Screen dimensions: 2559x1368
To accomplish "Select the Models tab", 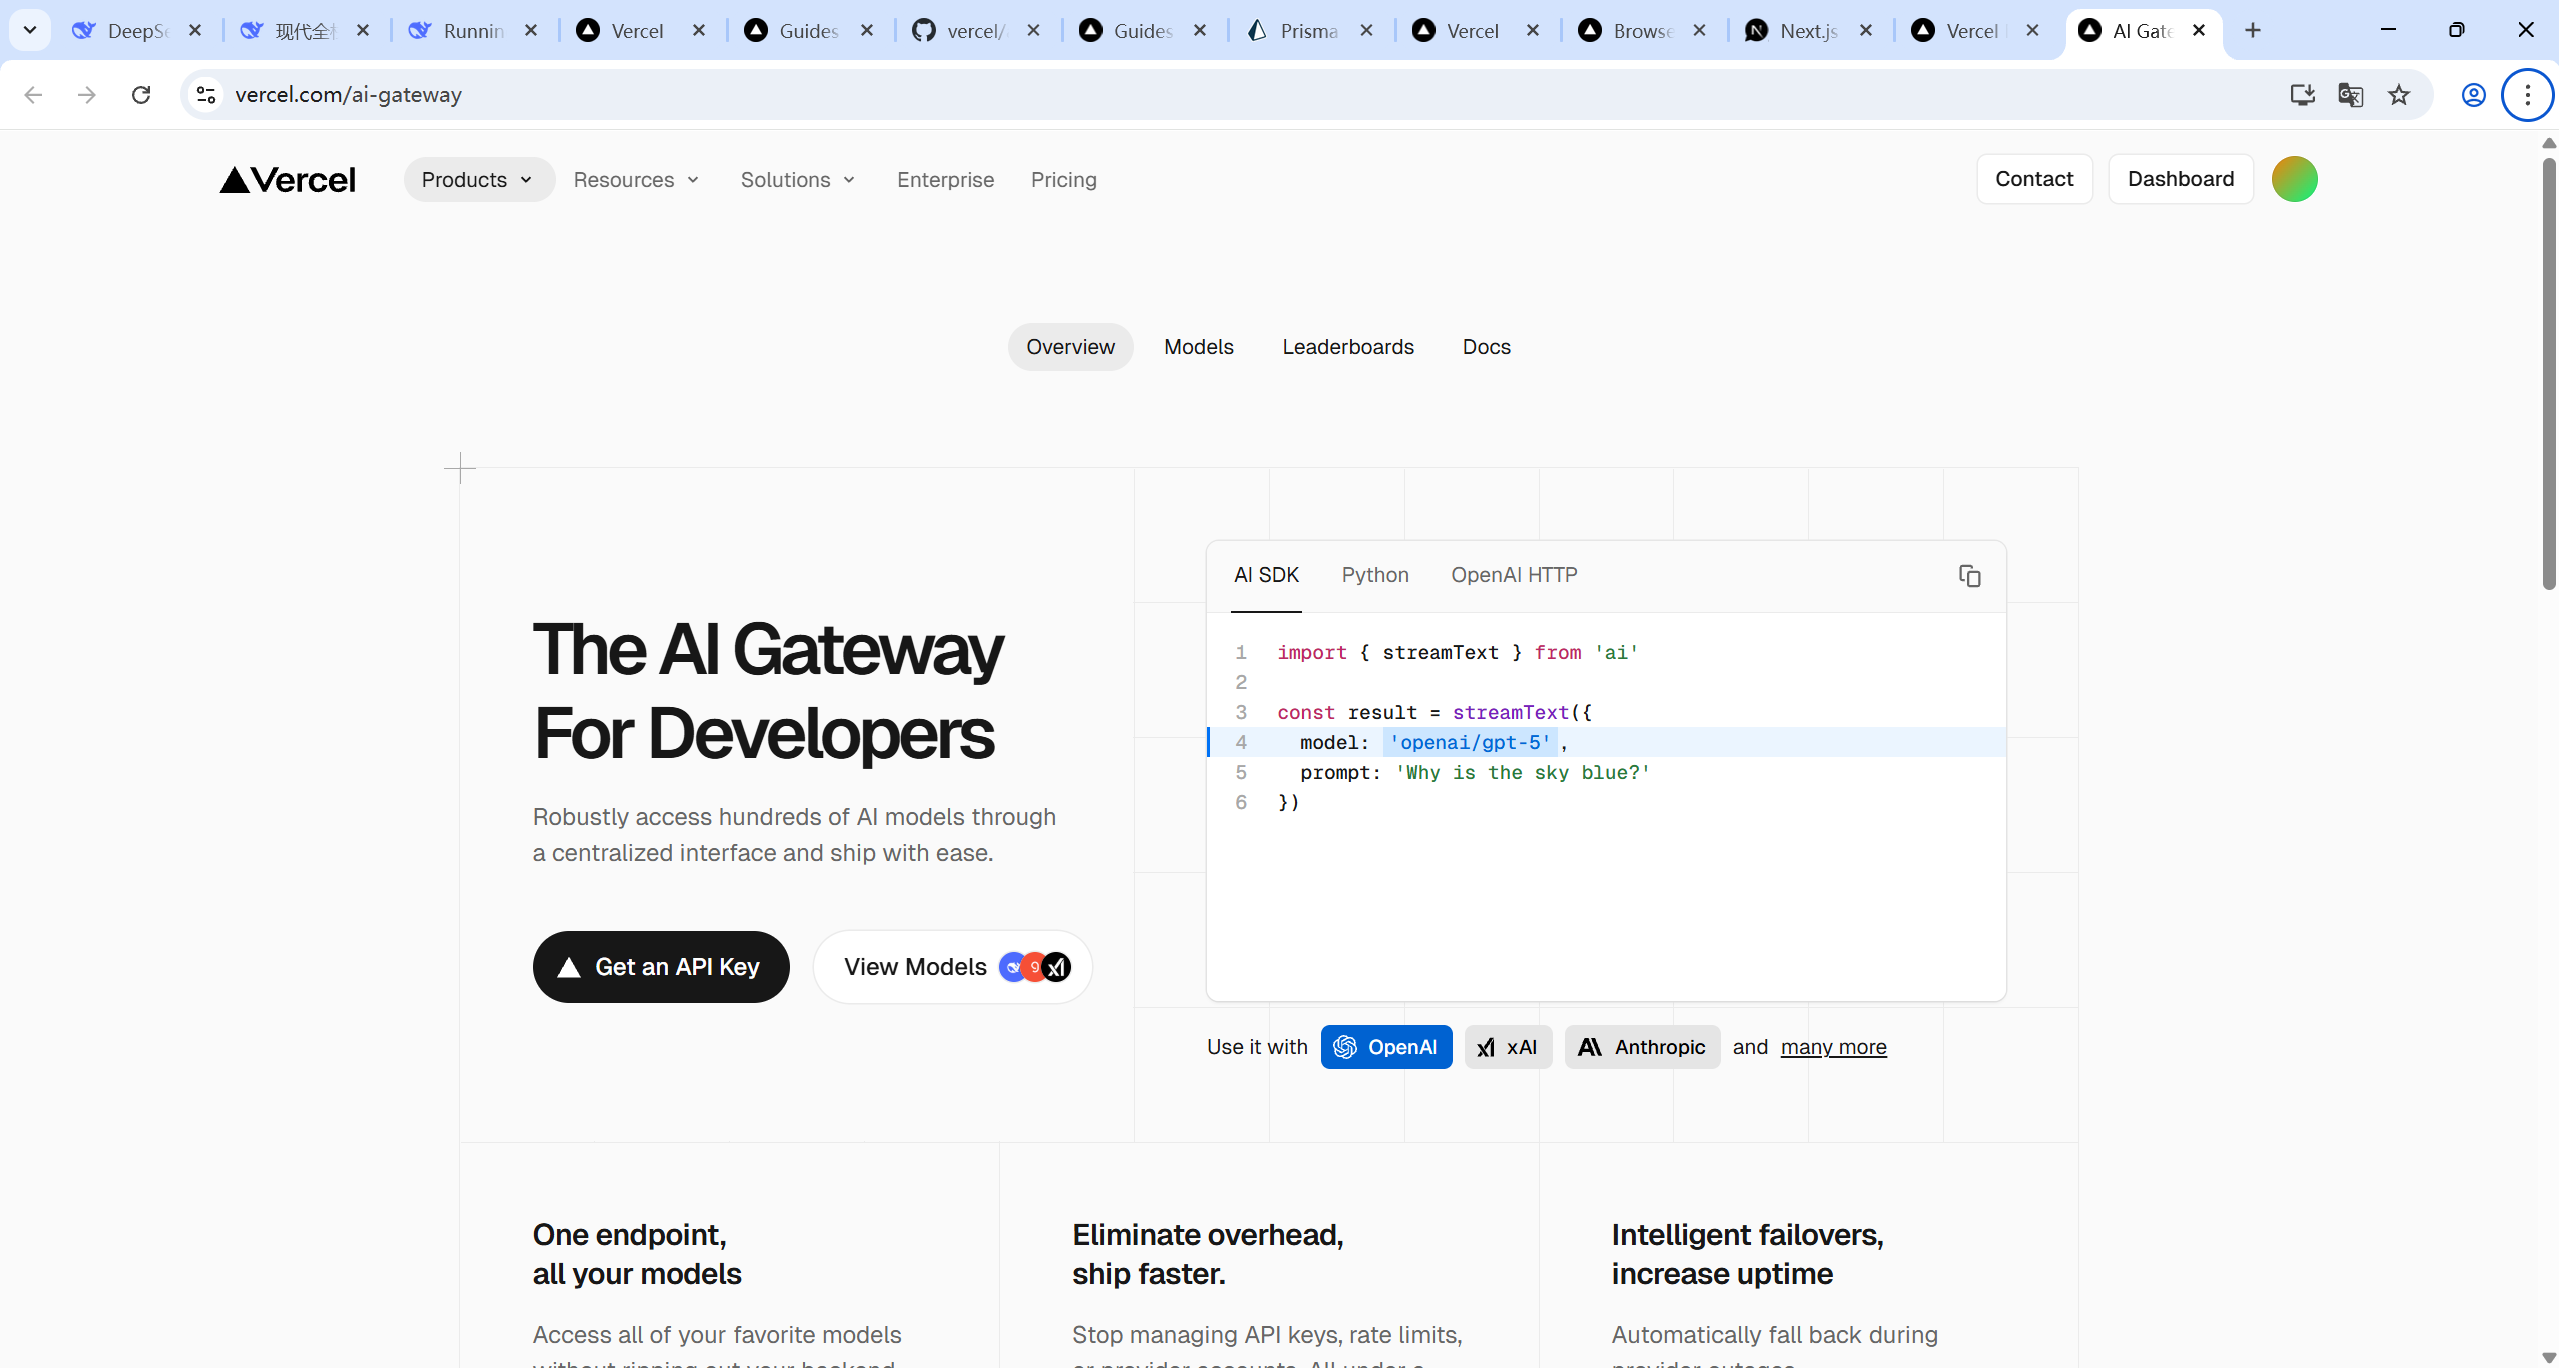I will coord(1199,347).
